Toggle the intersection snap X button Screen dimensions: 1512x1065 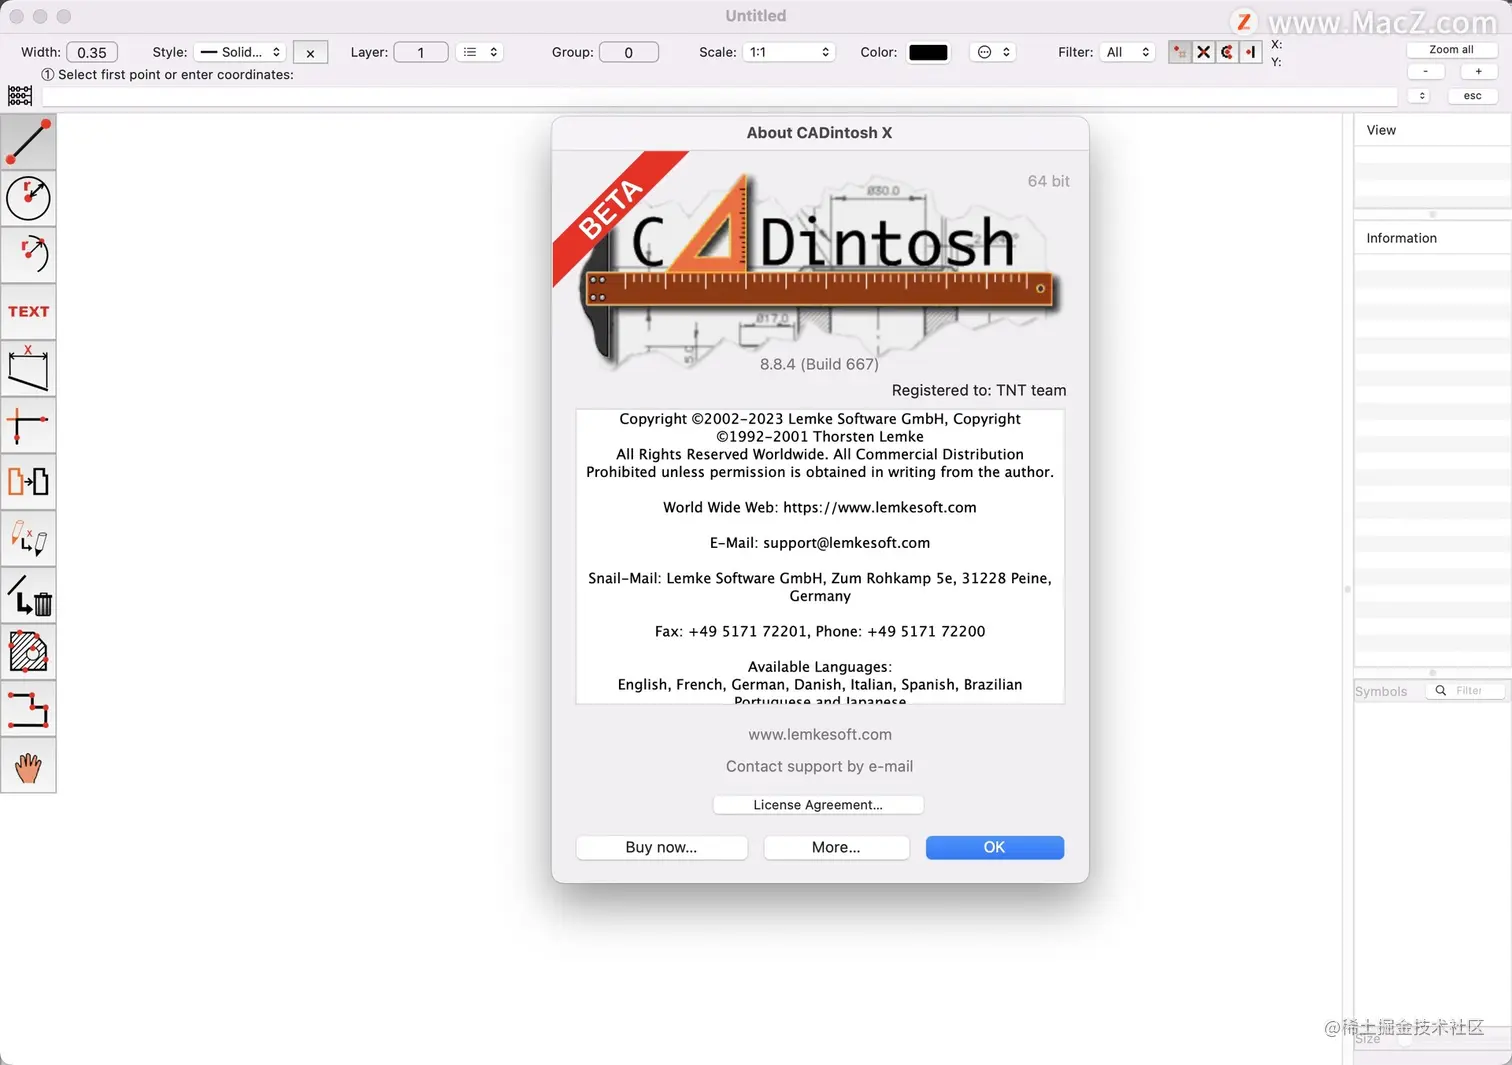pos(1203,52)
